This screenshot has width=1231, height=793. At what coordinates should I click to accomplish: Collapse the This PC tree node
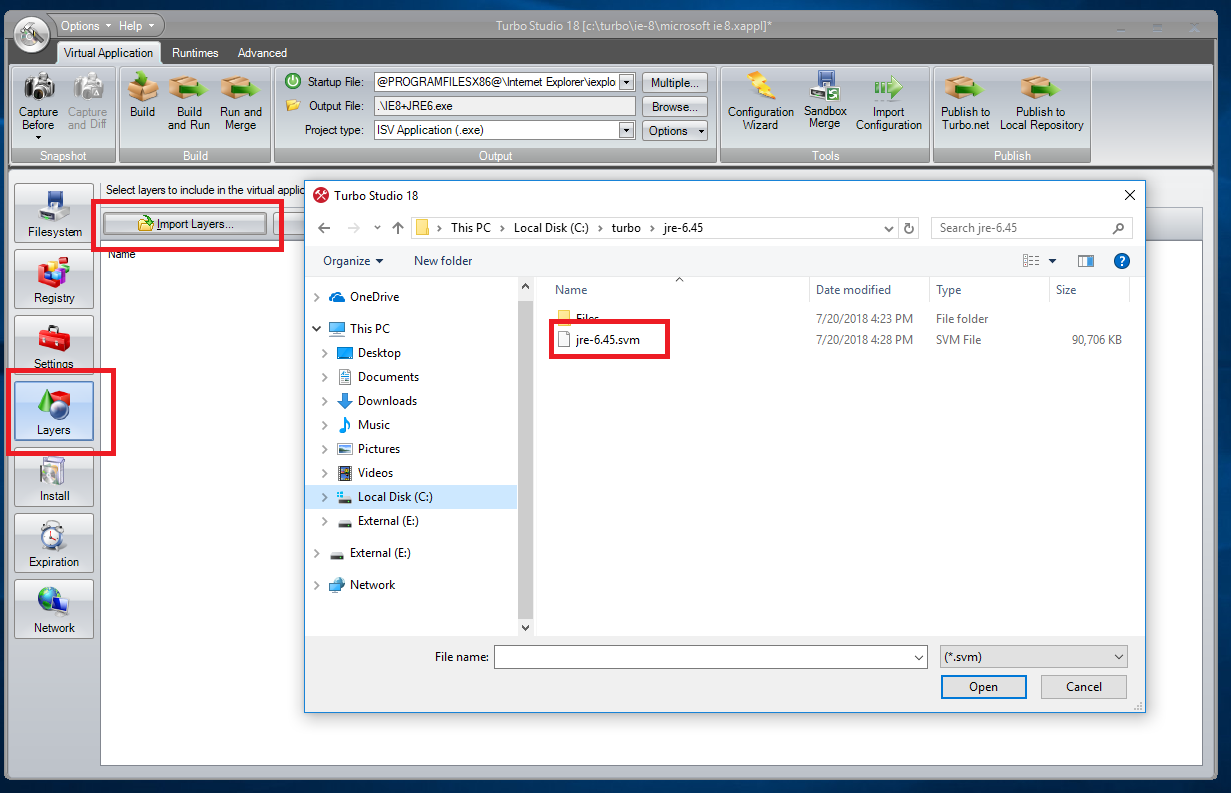pos(317,328)
